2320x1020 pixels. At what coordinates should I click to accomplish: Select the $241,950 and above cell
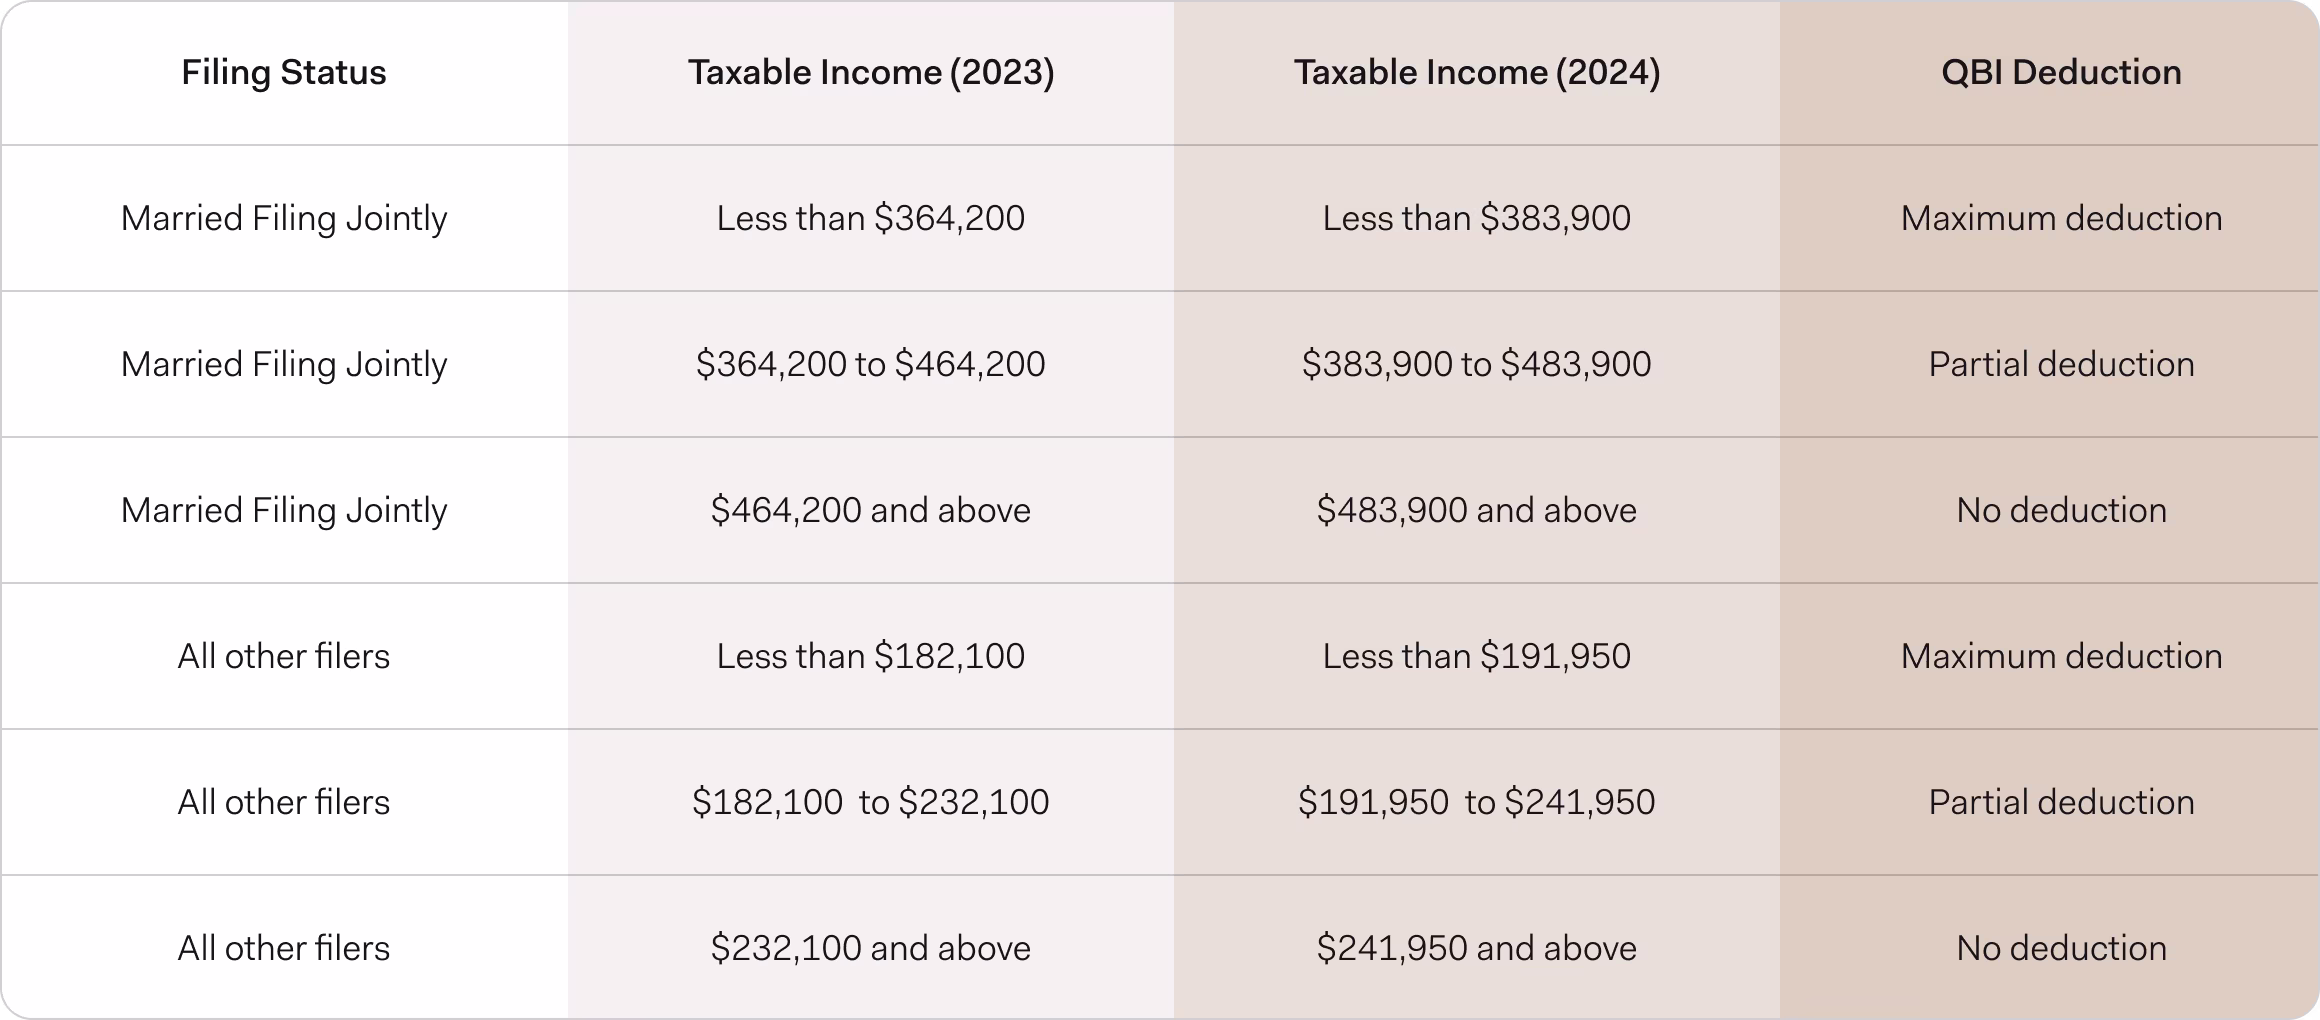tap(1477, 948)
